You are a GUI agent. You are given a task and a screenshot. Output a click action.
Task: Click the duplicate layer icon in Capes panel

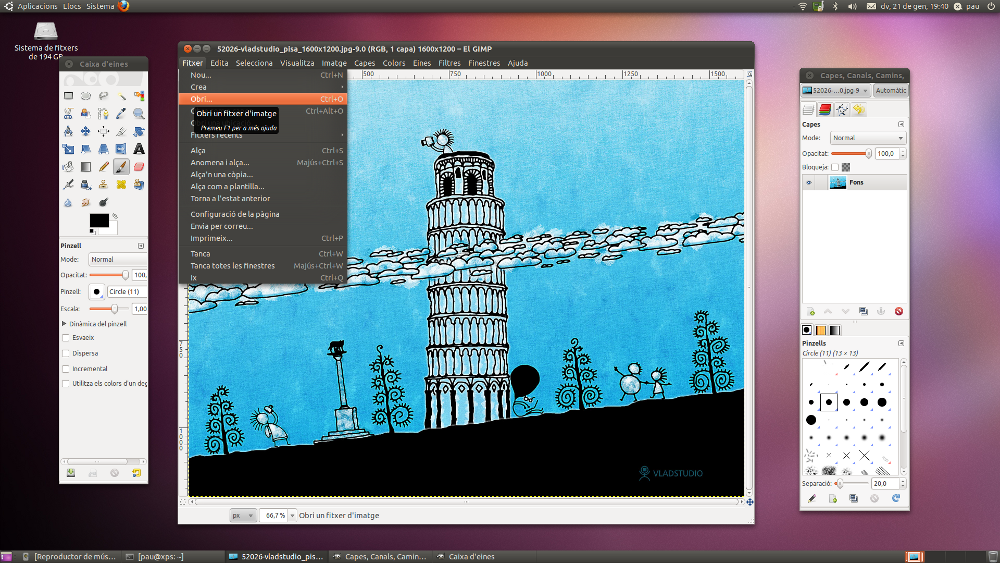point(863,311)
